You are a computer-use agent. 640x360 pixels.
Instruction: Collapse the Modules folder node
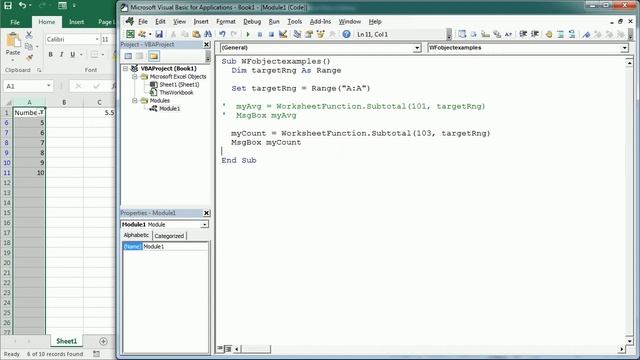[x=135, y=100]
